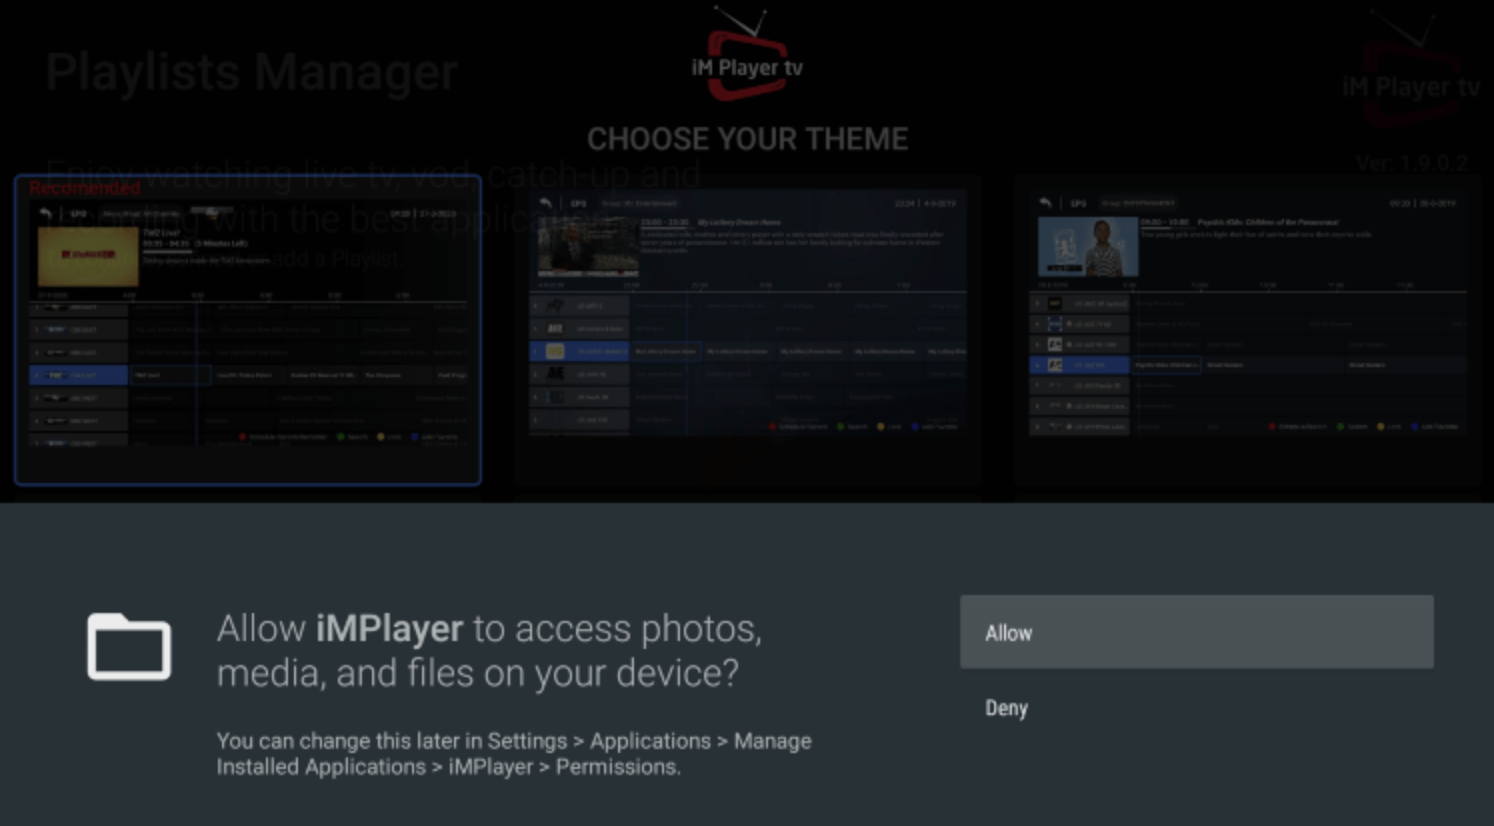Click the back arrow in the middle theme preview
Image resolution: width=1494 pixels, height=826 pixels.
[545, 203]
